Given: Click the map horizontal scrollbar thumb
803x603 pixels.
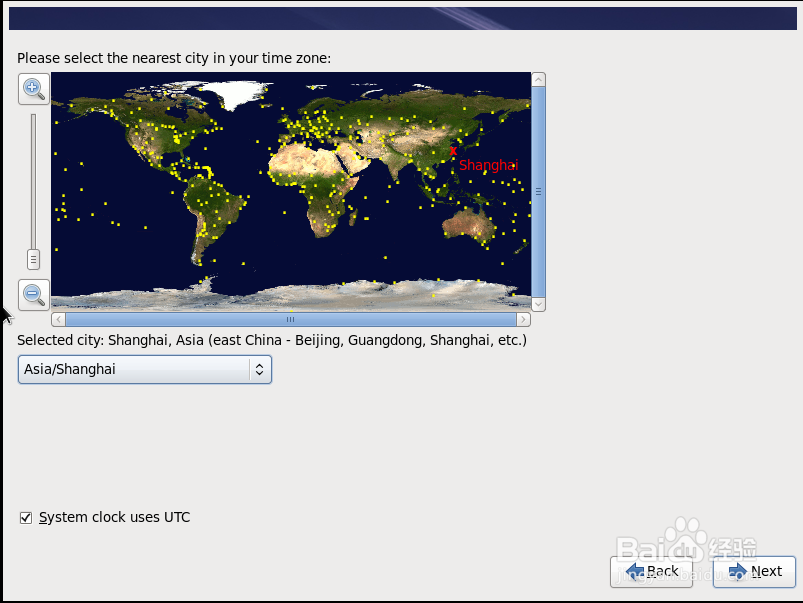Looking at the screenshot, I should (x=290, y=320).
